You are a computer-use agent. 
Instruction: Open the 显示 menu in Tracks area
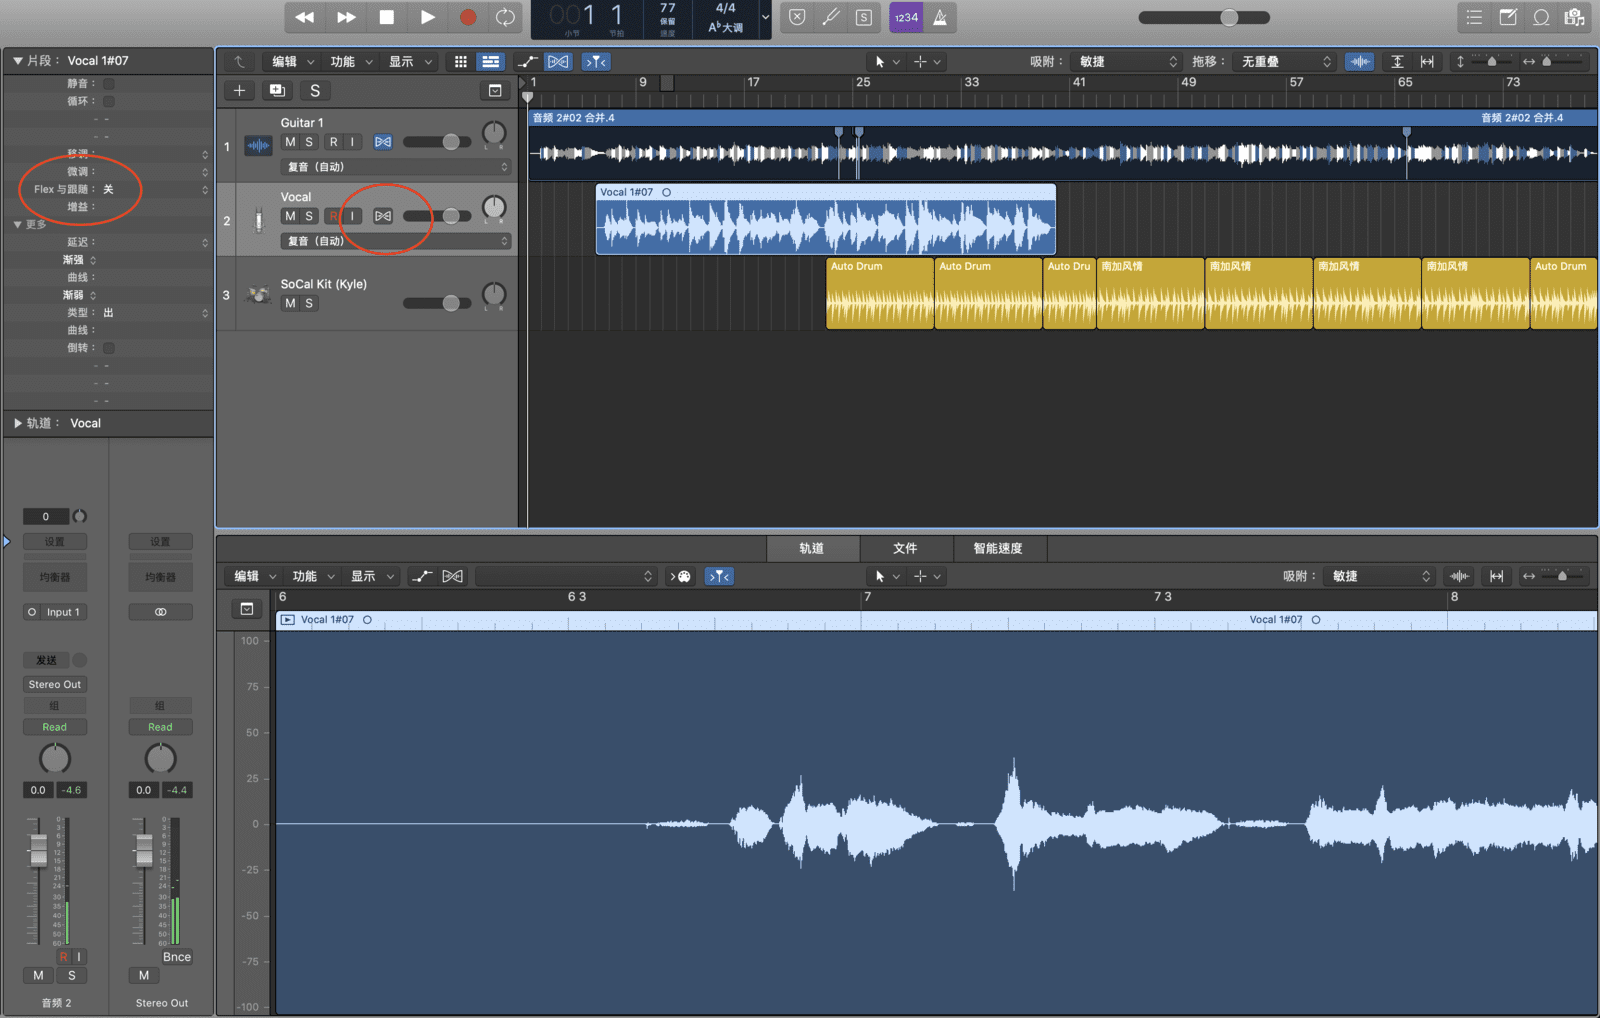[x=410, y=62]
